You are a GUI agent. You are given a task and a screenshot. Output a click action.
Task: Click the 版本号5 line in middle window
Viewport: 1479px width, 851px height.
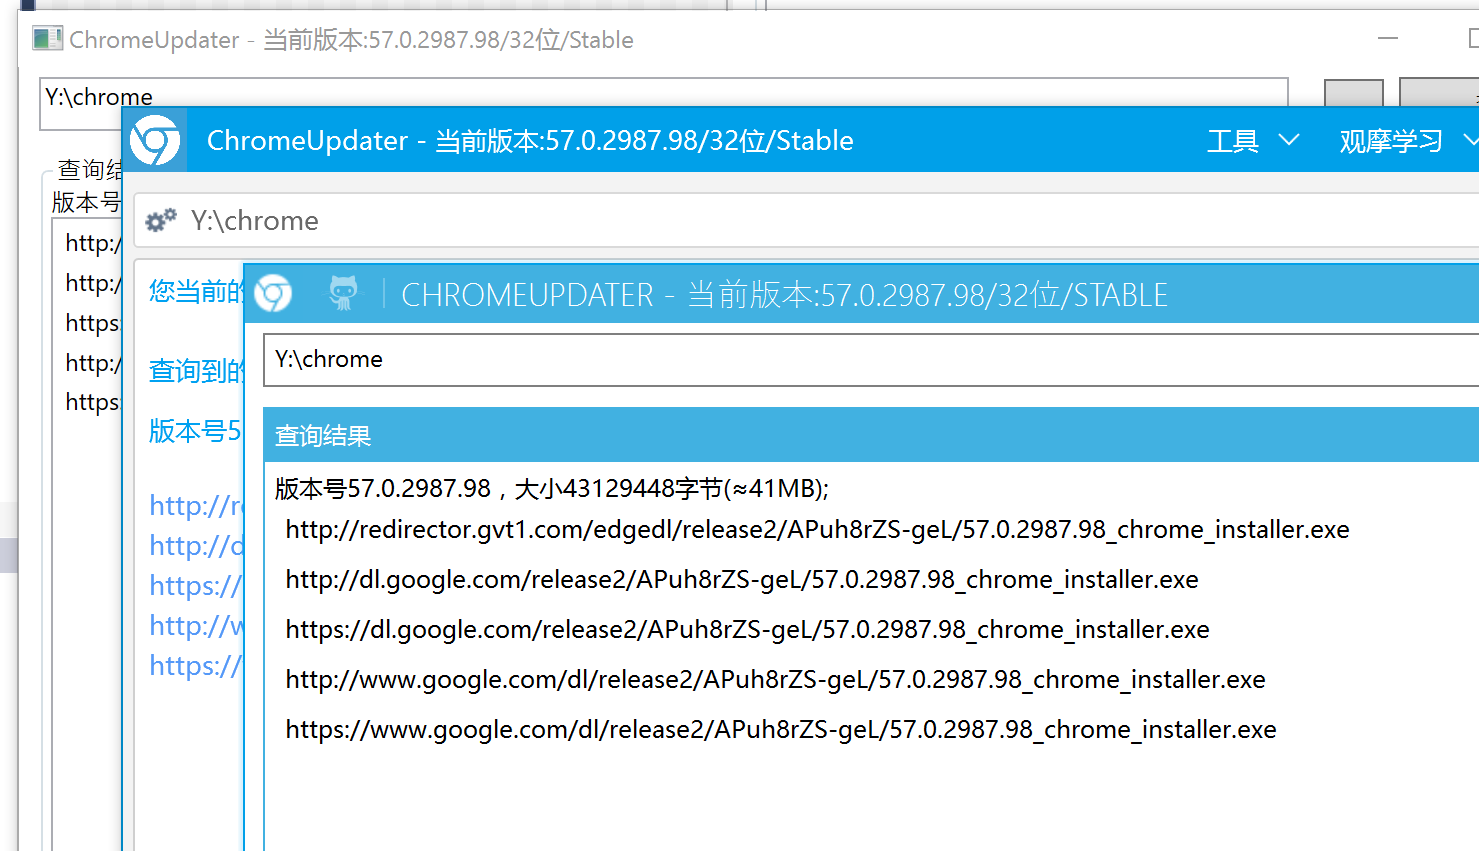pyautogui.click(x=195, y=431)
